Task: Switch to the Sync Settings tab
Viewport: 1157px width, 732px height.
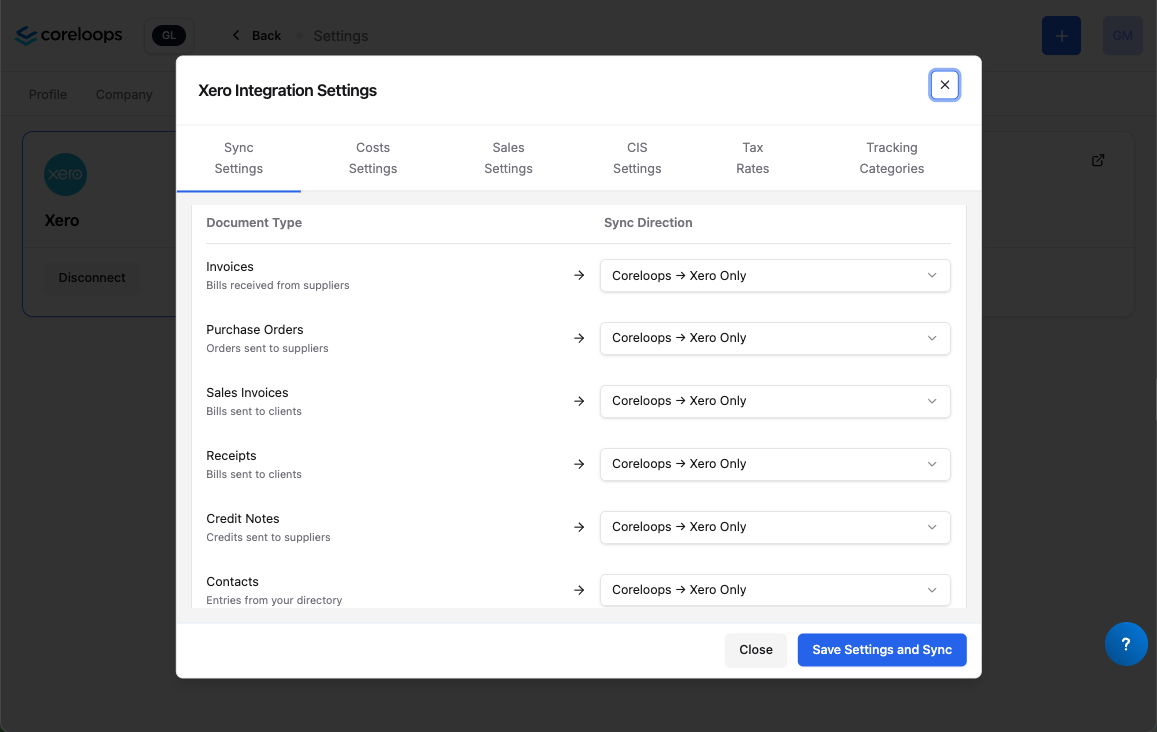Action: click(x=238, y=158)
